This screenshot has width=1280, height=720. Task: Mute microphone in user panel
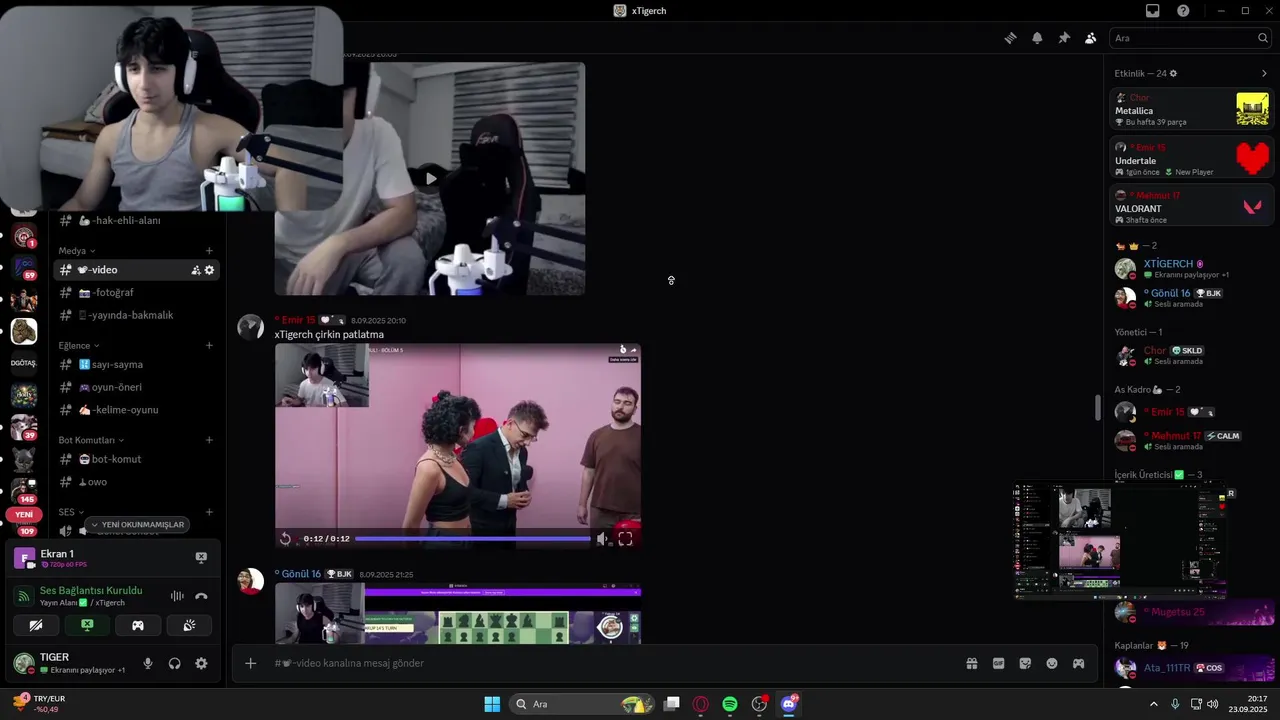tap(148, 663)
